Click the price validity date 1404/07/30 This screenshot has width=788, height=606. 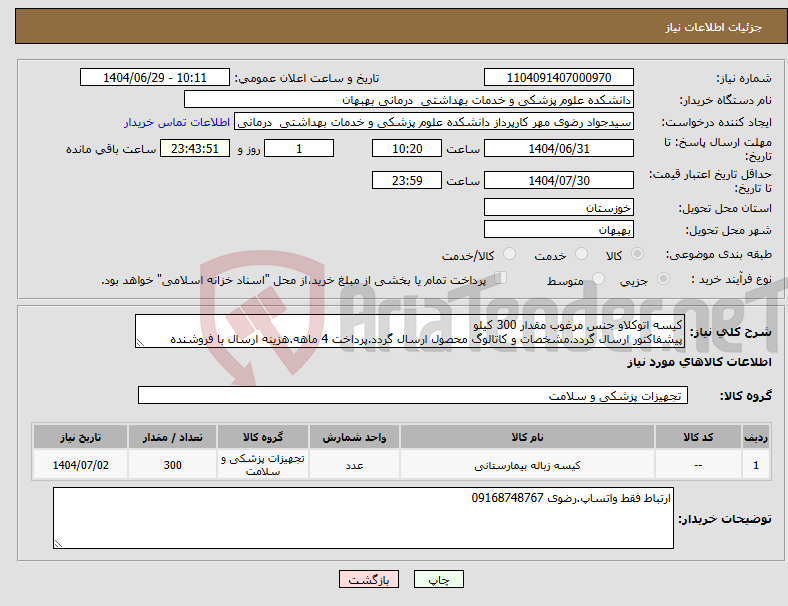[558, 180]
